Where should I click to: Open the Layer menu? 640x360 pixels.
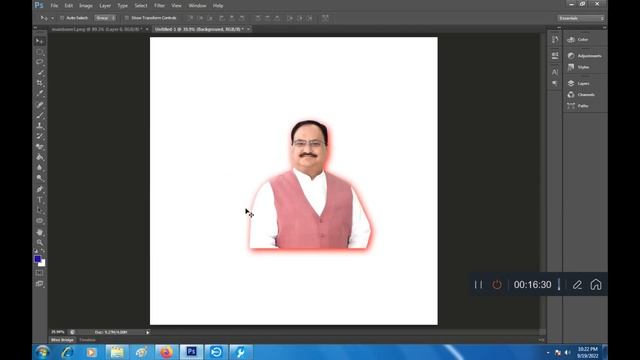[x=105, y=6]
